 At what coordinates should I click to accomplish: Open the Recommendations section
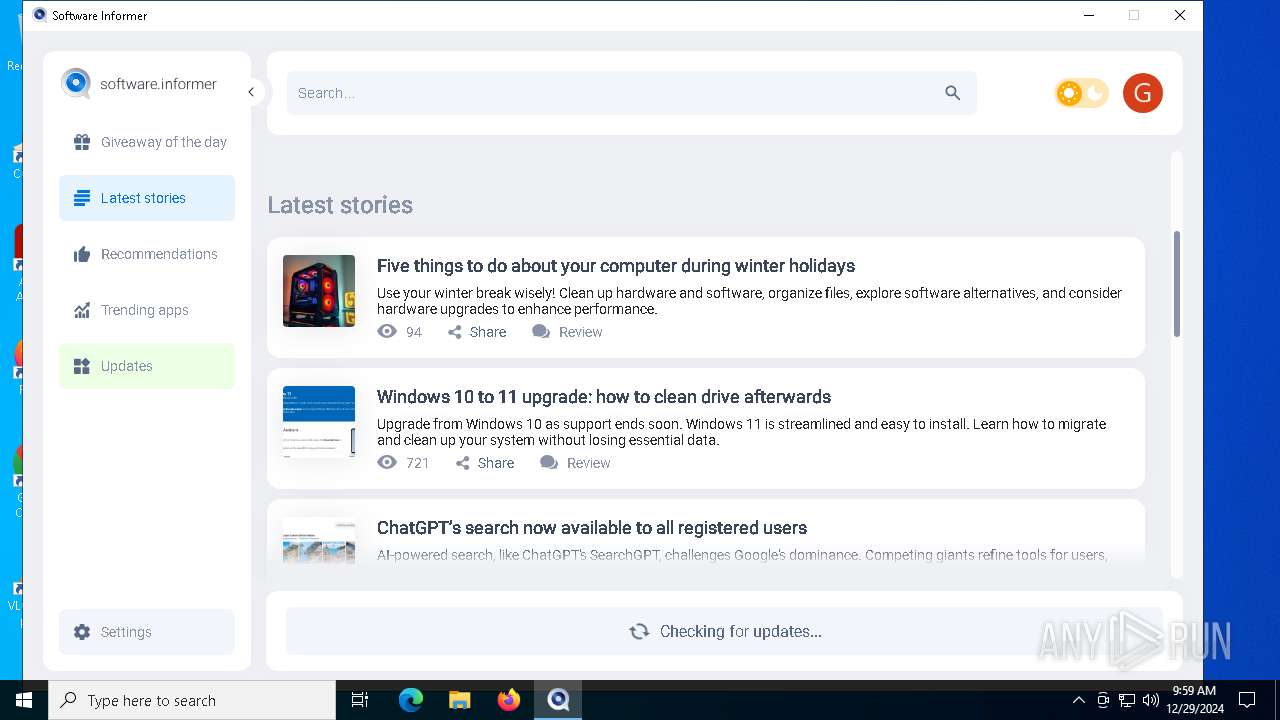[147, 254]
